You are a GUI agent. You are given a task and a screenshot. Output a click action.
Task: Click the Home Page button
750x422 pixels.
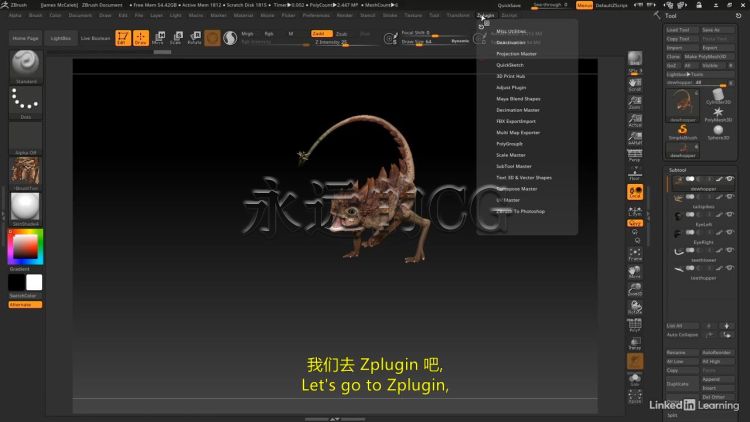(x=25, y=38)
